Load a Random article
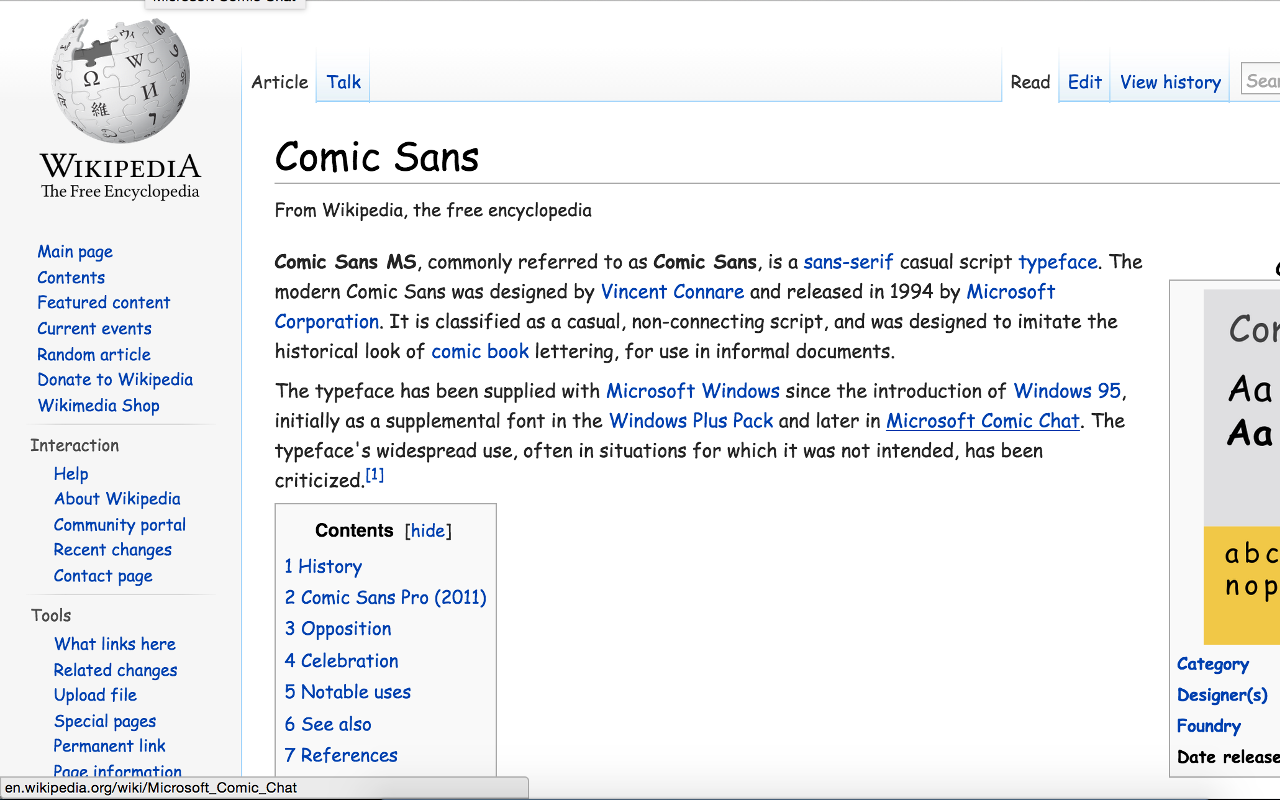The height and width of the screenshot is (800, 1280). tap(94, 355)
